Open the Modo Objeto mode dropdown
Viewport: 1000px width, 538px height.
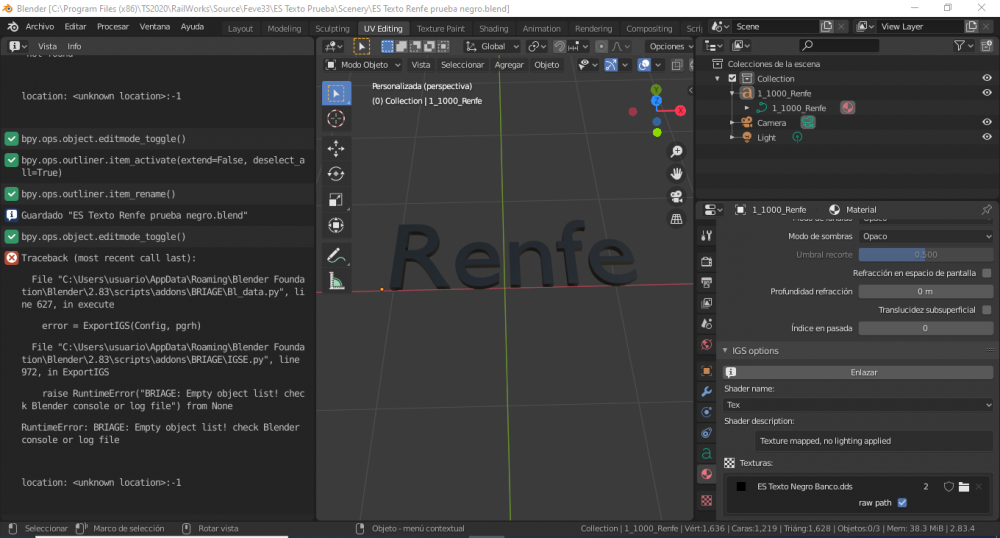coord(363,65)
